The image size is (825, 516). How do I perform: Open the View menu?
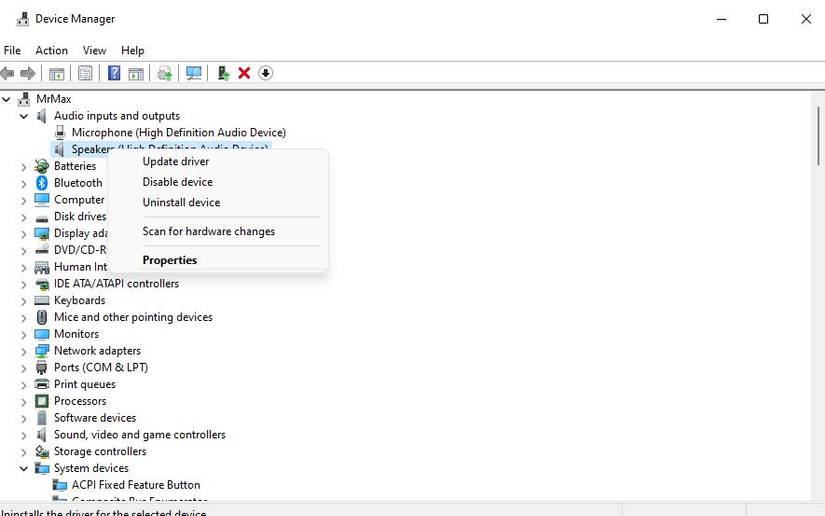94,50
